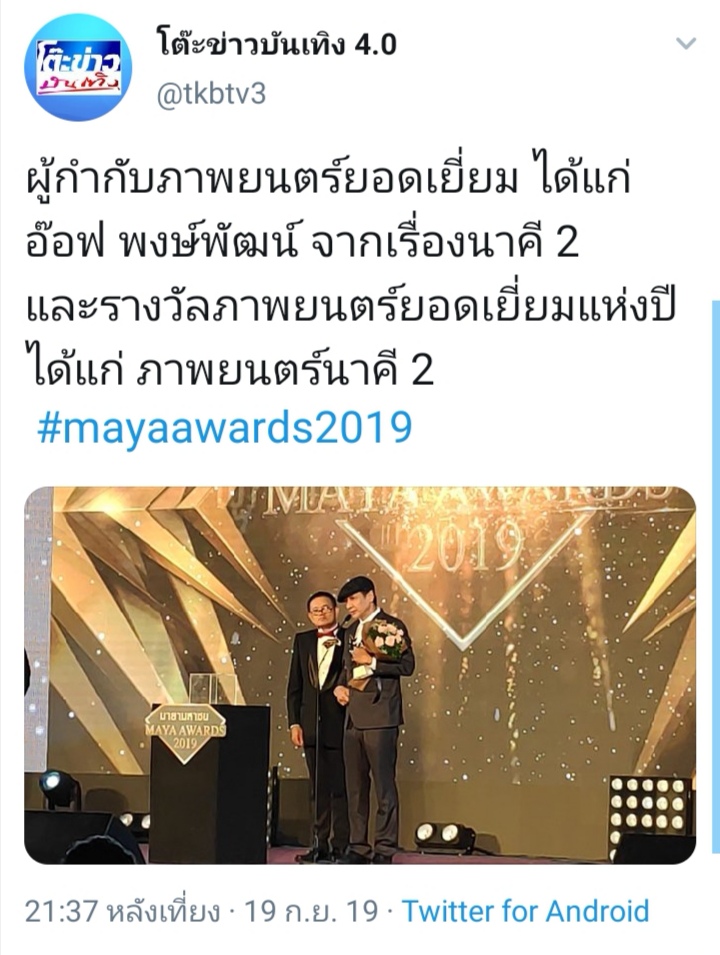Click the line อ๊อฟ พงษ์พัฒน์ จากเรื่องนาคี 2
The image size is (720, 955).
[302, 242]
